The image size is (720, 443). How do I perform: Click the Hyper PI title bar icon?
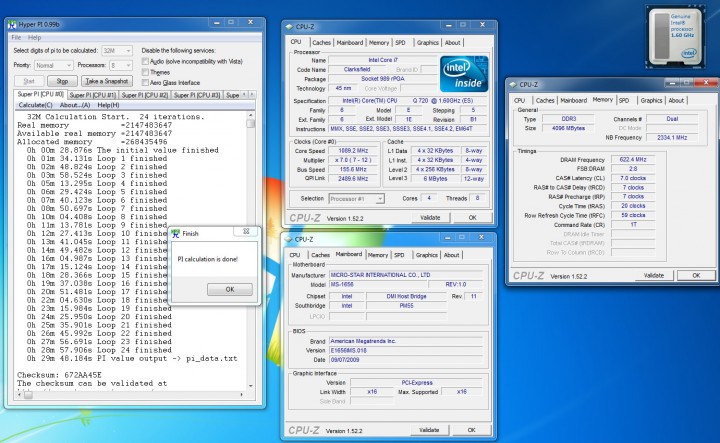point(12,24)
